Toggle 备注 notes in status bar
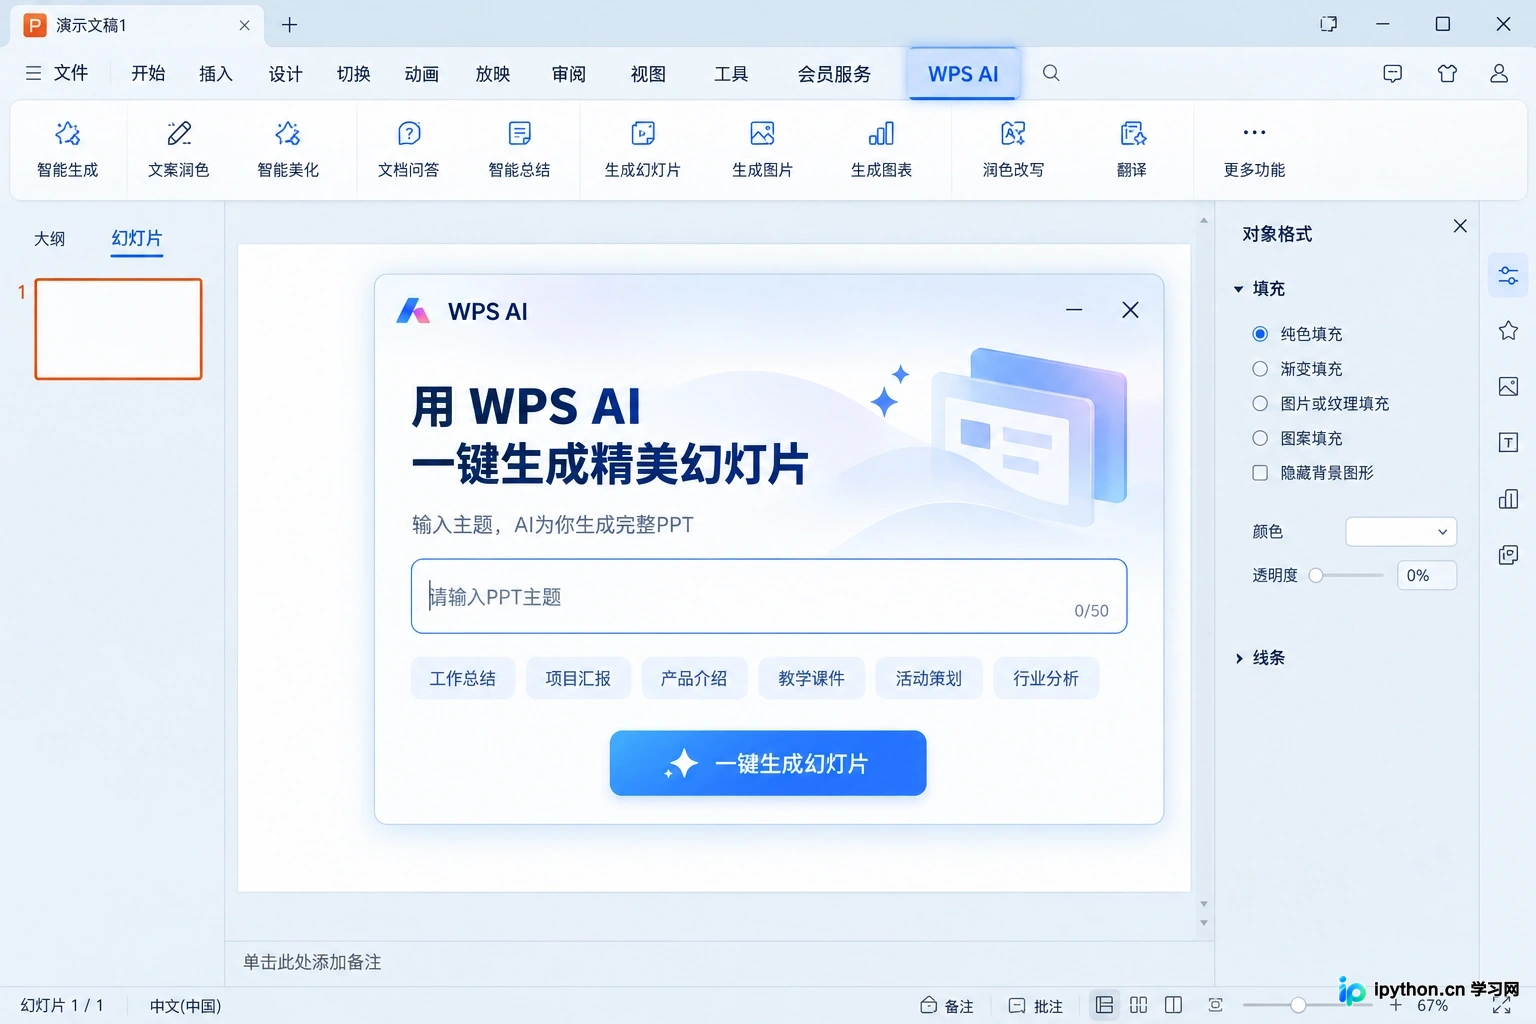Screen dimensions: 1536x1024 coord(946,1006)
